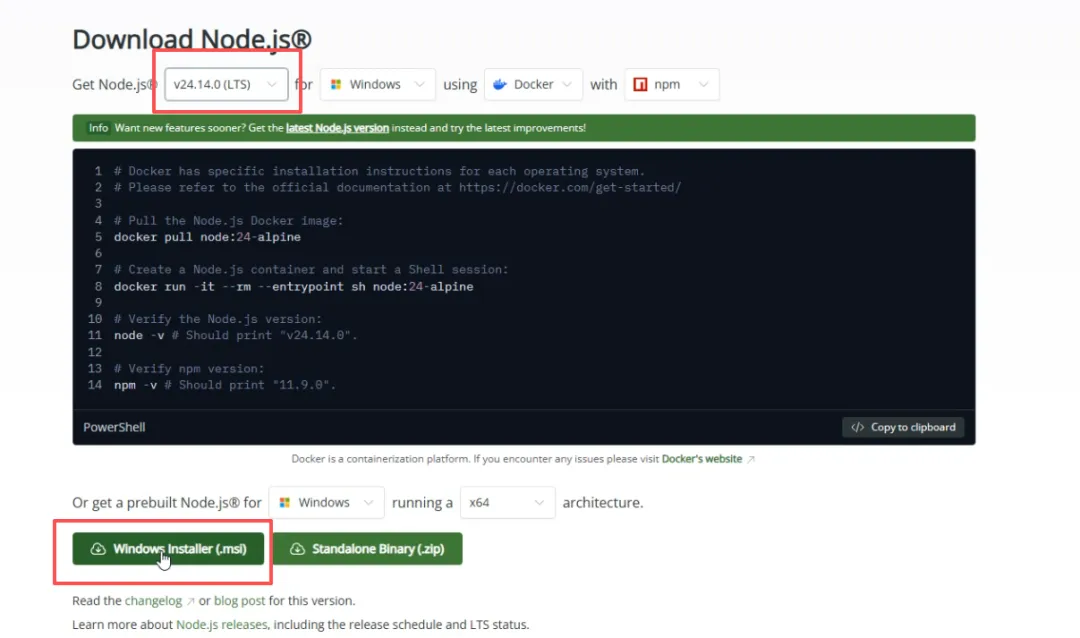Click the latest Node.js version link
1080x638 pixels.
338,128
